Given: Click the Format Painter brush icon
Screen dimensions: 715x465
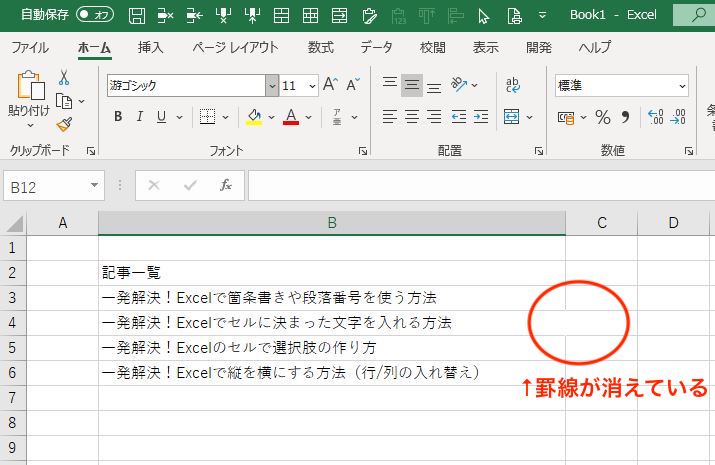Looking at the screenshot, I should coord(64,124).
